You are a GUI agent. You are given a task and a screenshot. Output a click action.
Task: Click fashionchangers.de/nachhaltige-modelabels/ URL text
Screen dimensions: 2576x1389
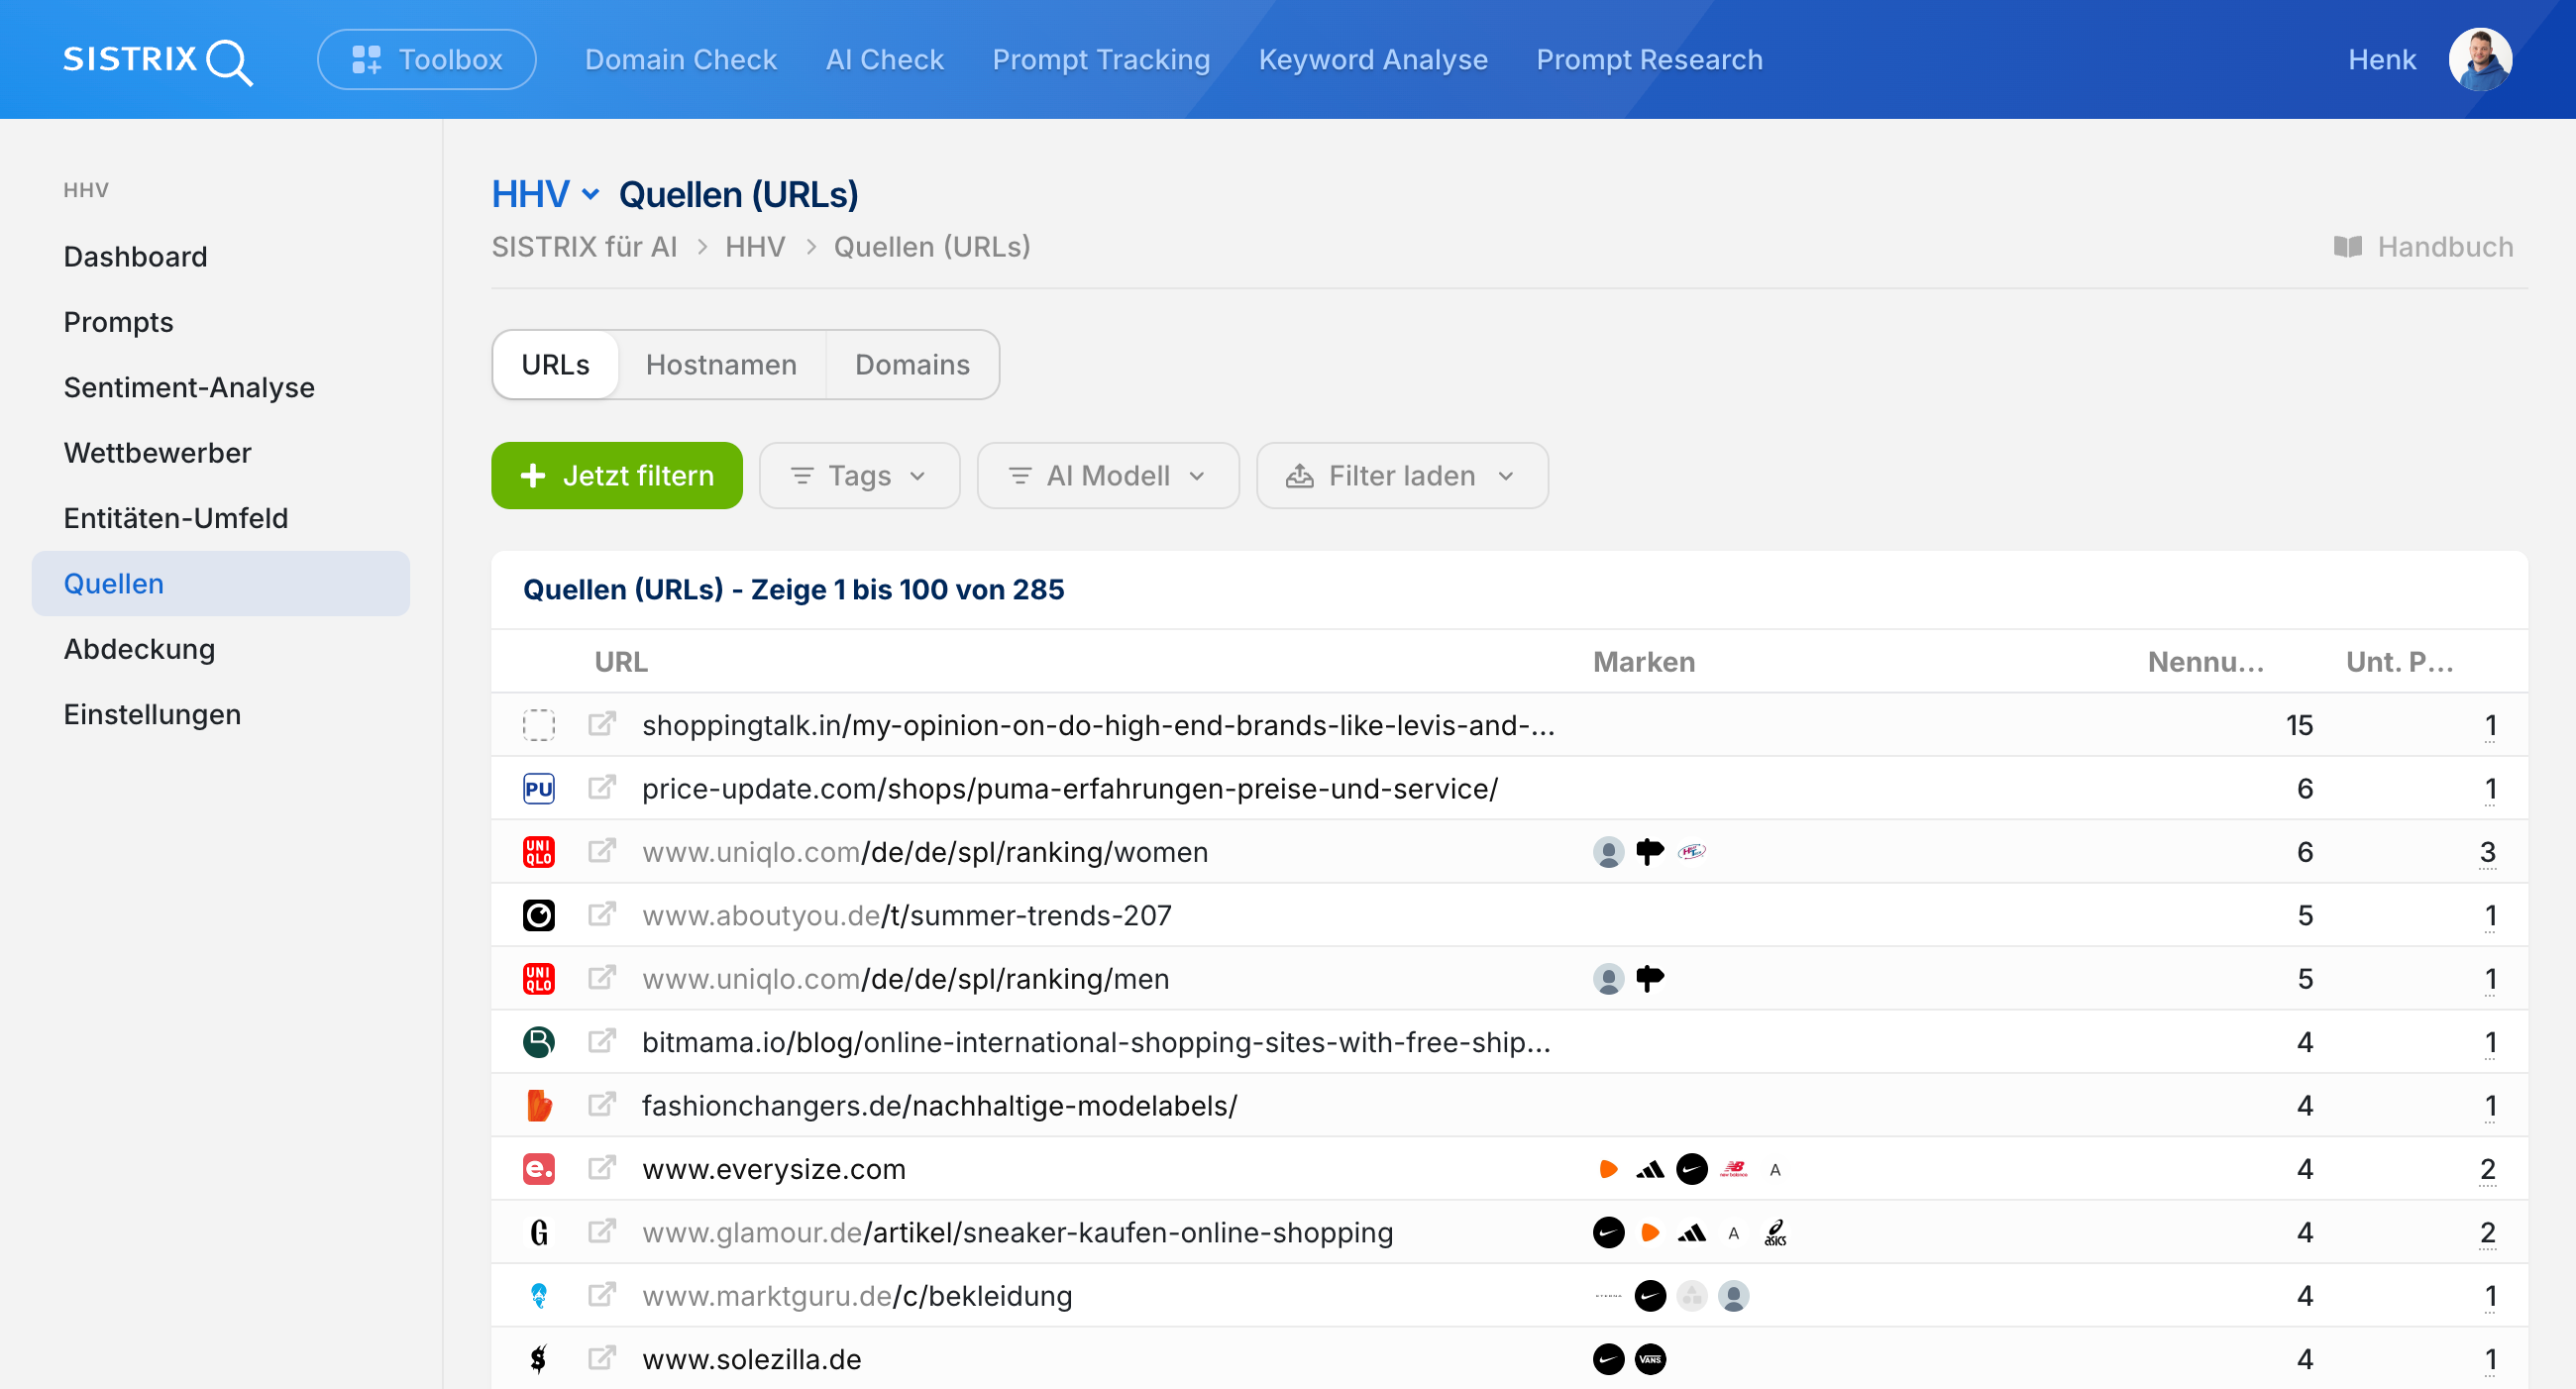(940, 1106)
